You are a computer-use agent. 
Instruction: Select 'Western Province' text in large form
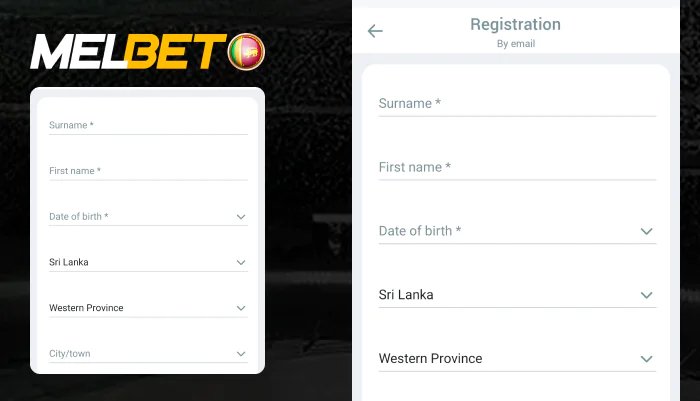point(430,359)
